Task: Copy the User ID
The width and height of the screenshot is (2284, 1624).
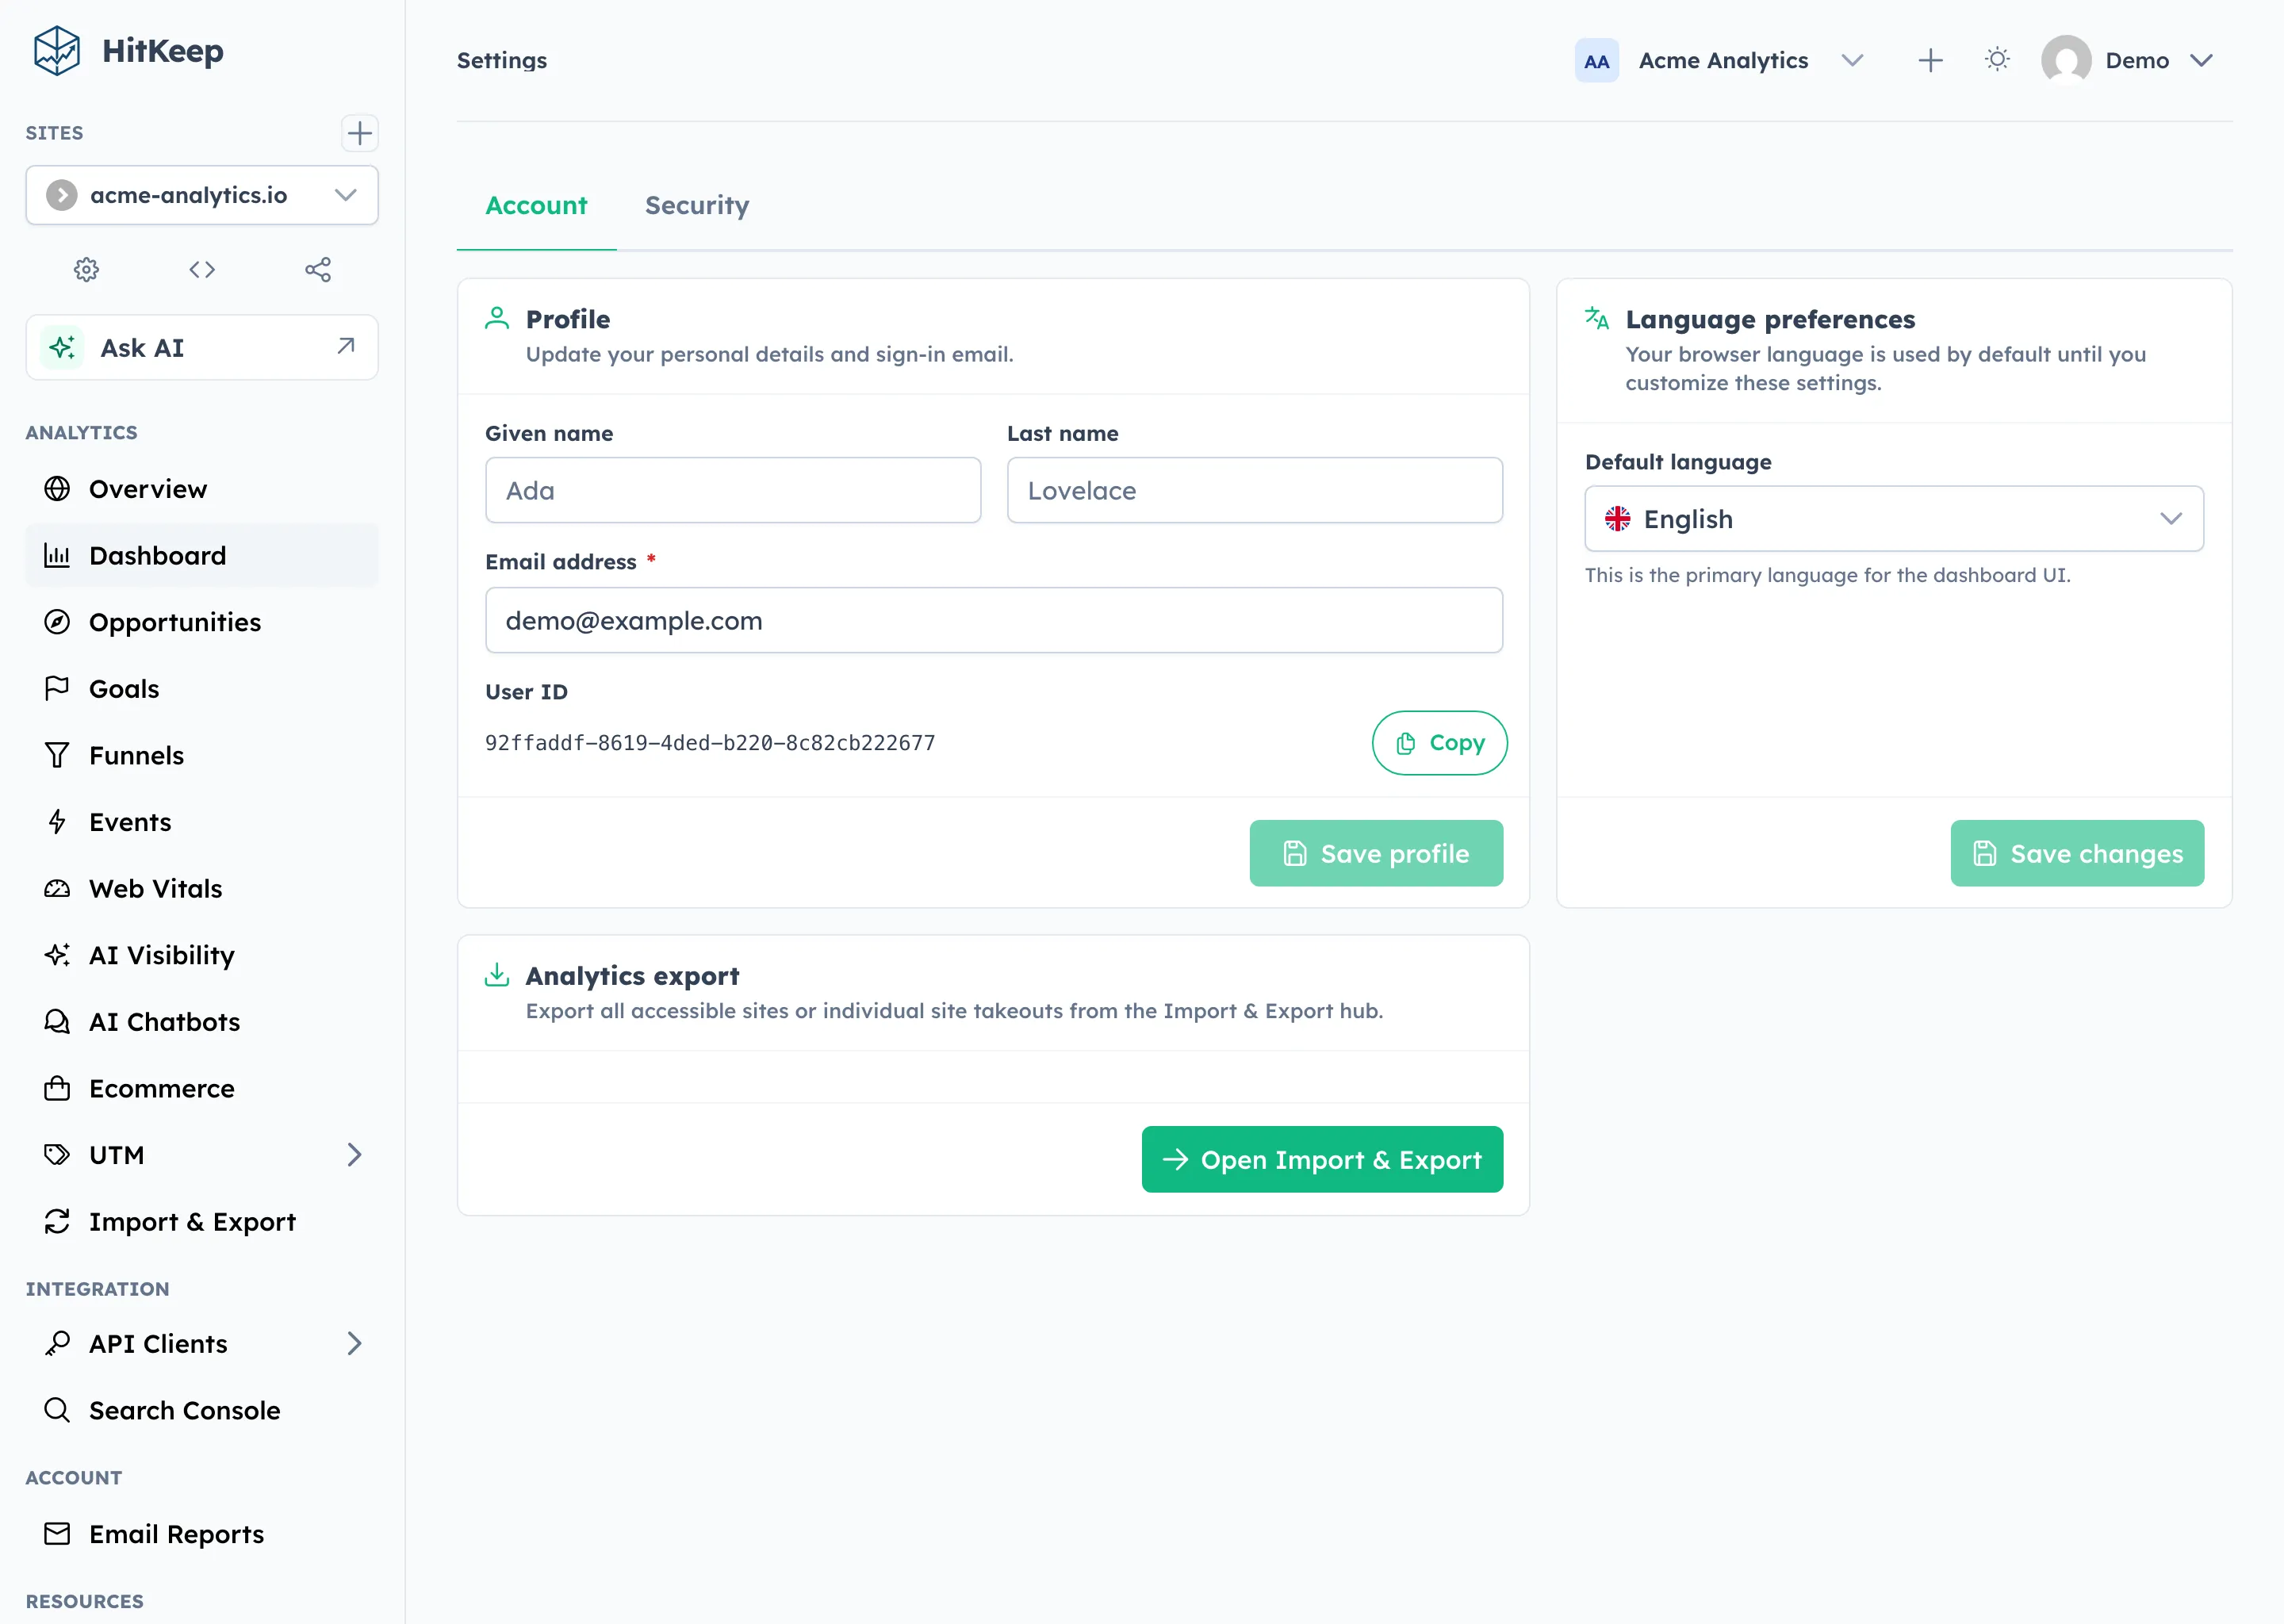Action: [x=1439, y=743]
